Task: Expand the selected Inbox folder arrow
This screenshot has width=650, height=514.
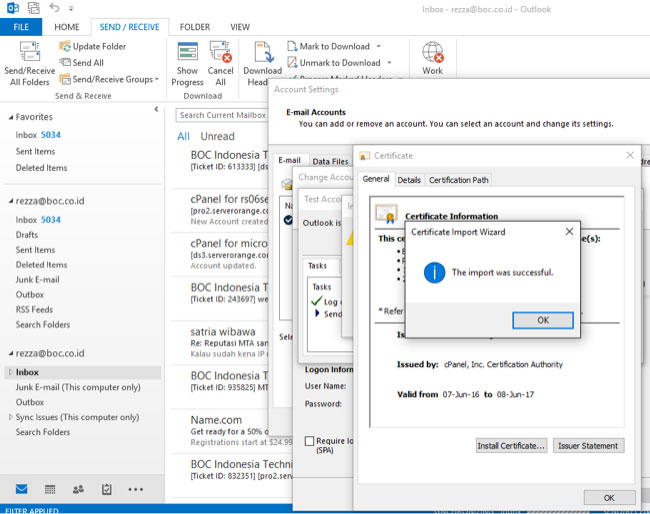Action: [11, 372]
